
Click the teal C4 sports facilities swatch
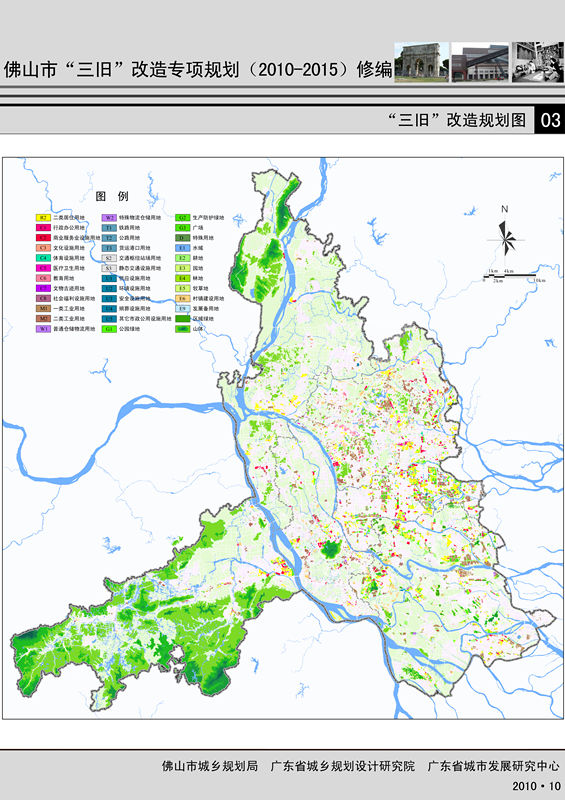pos(43,258)
